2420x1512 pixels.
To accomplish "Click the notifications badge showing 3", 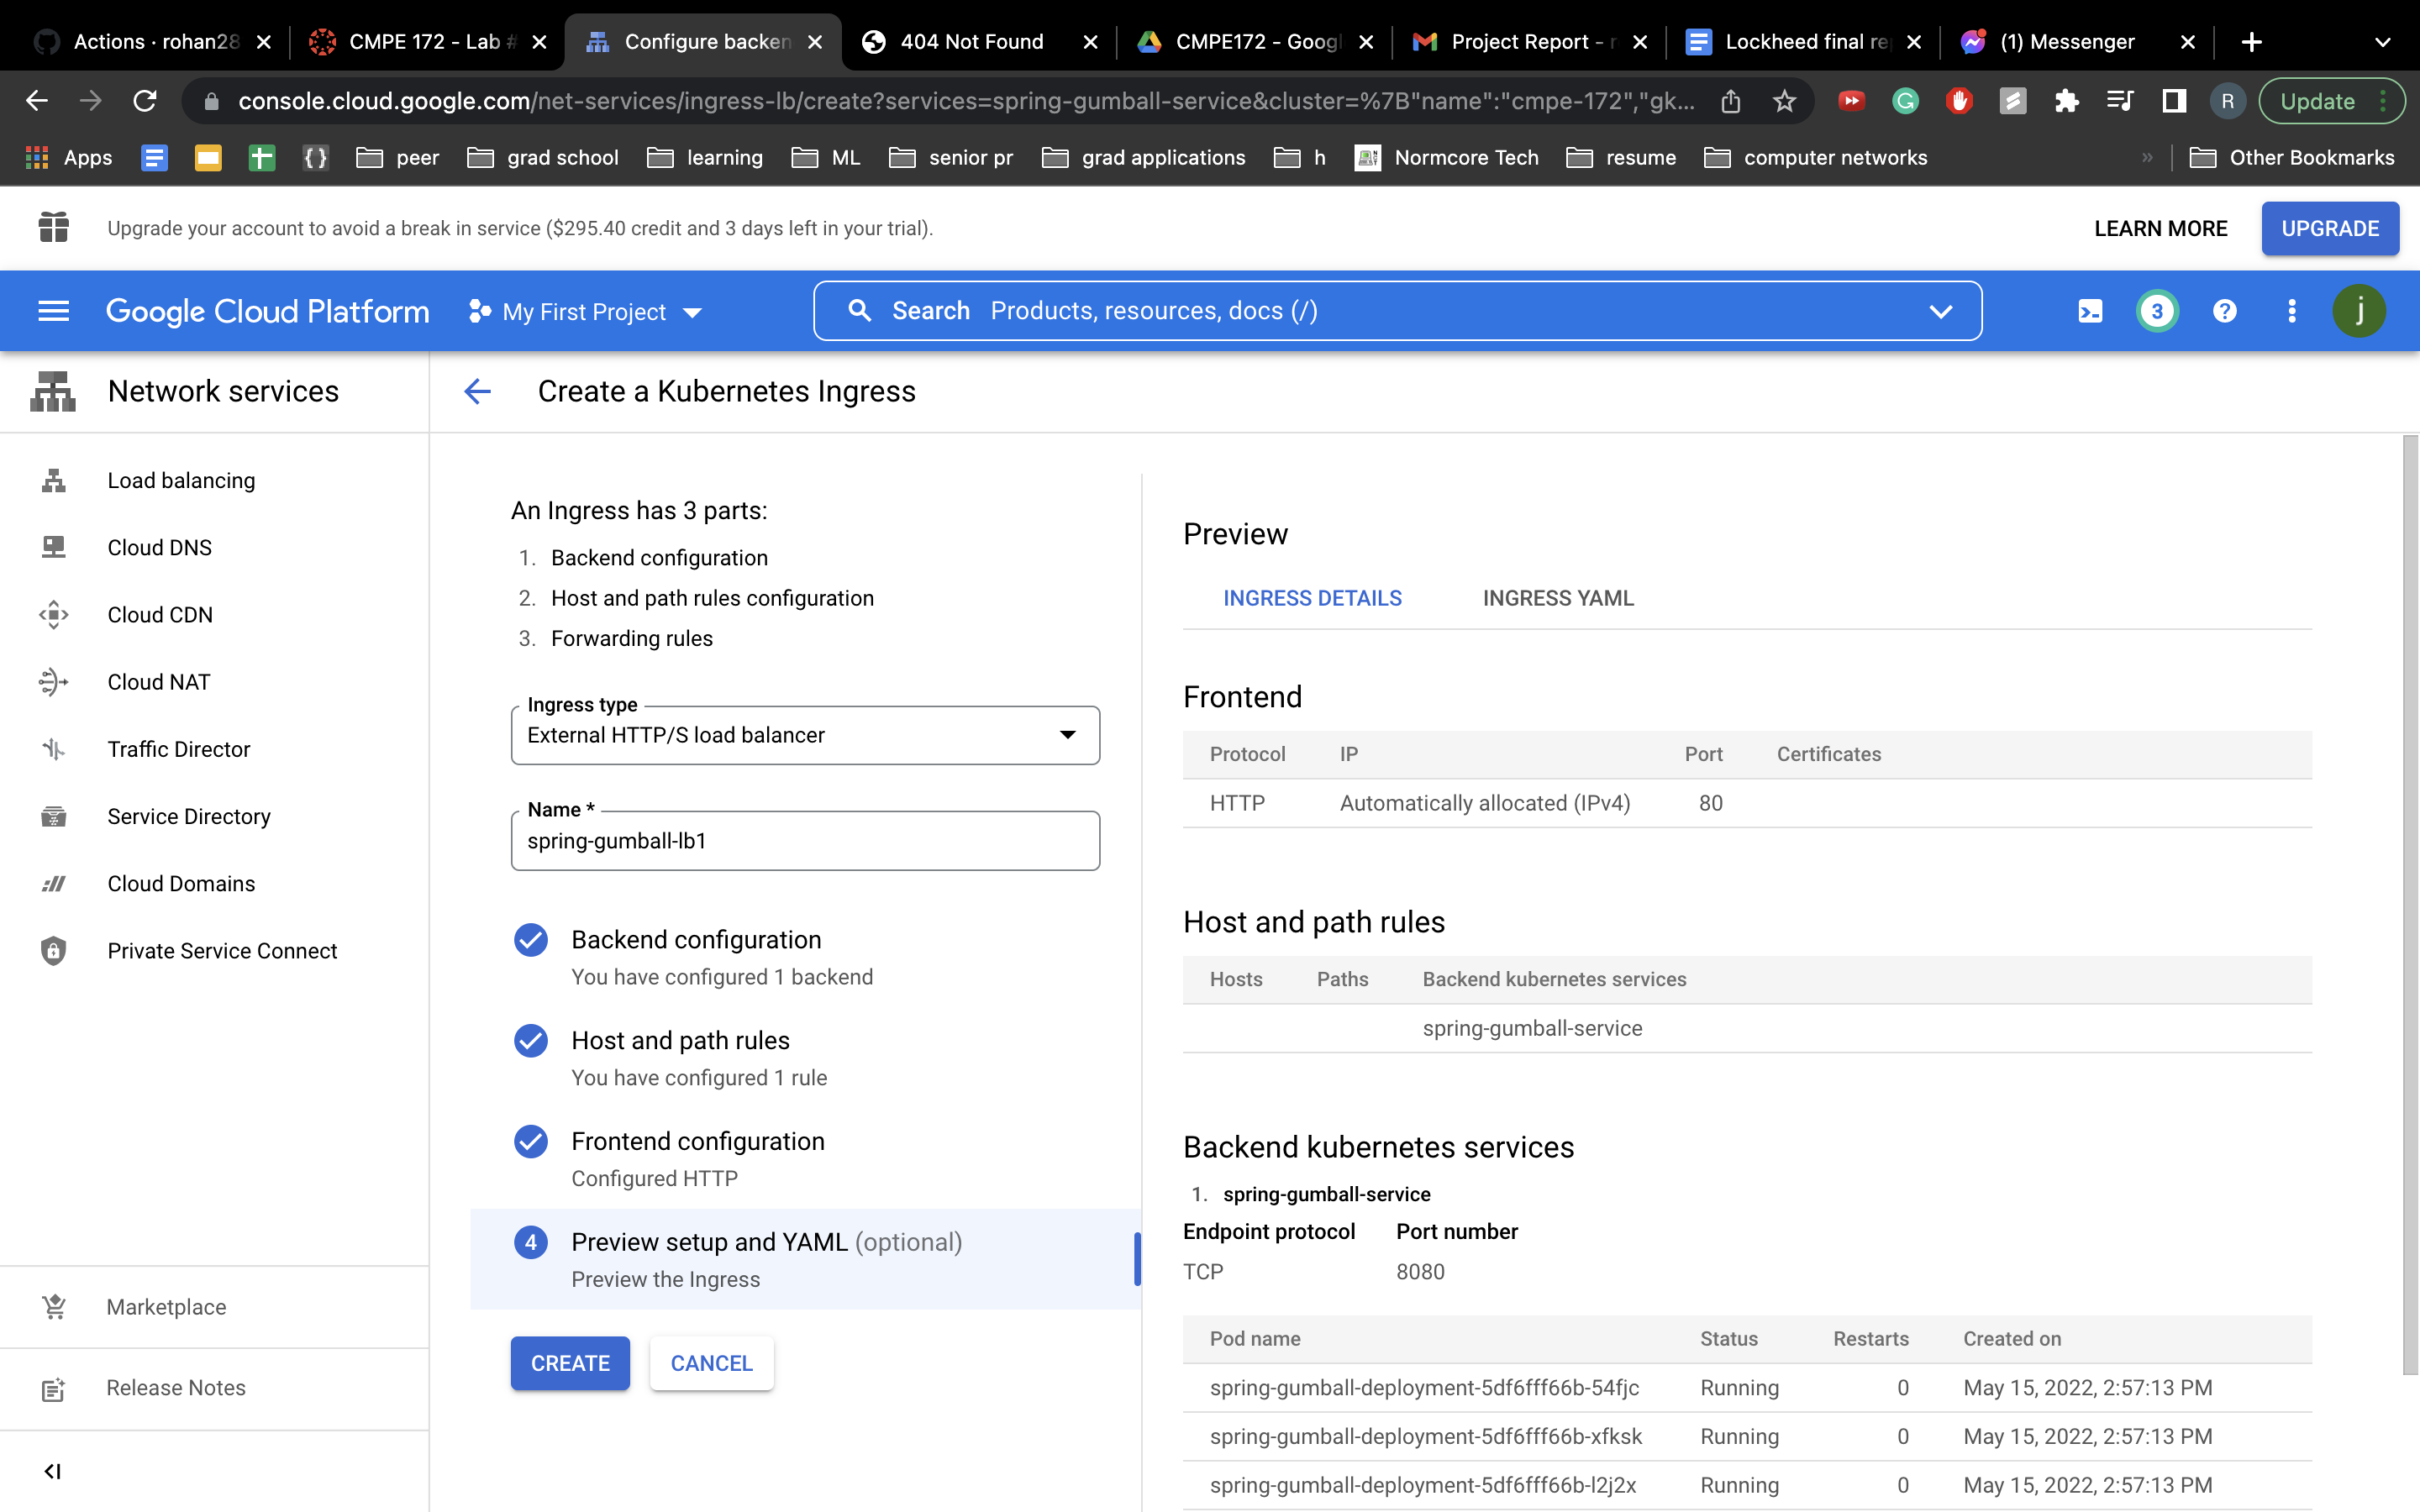I will (2157, 311).
